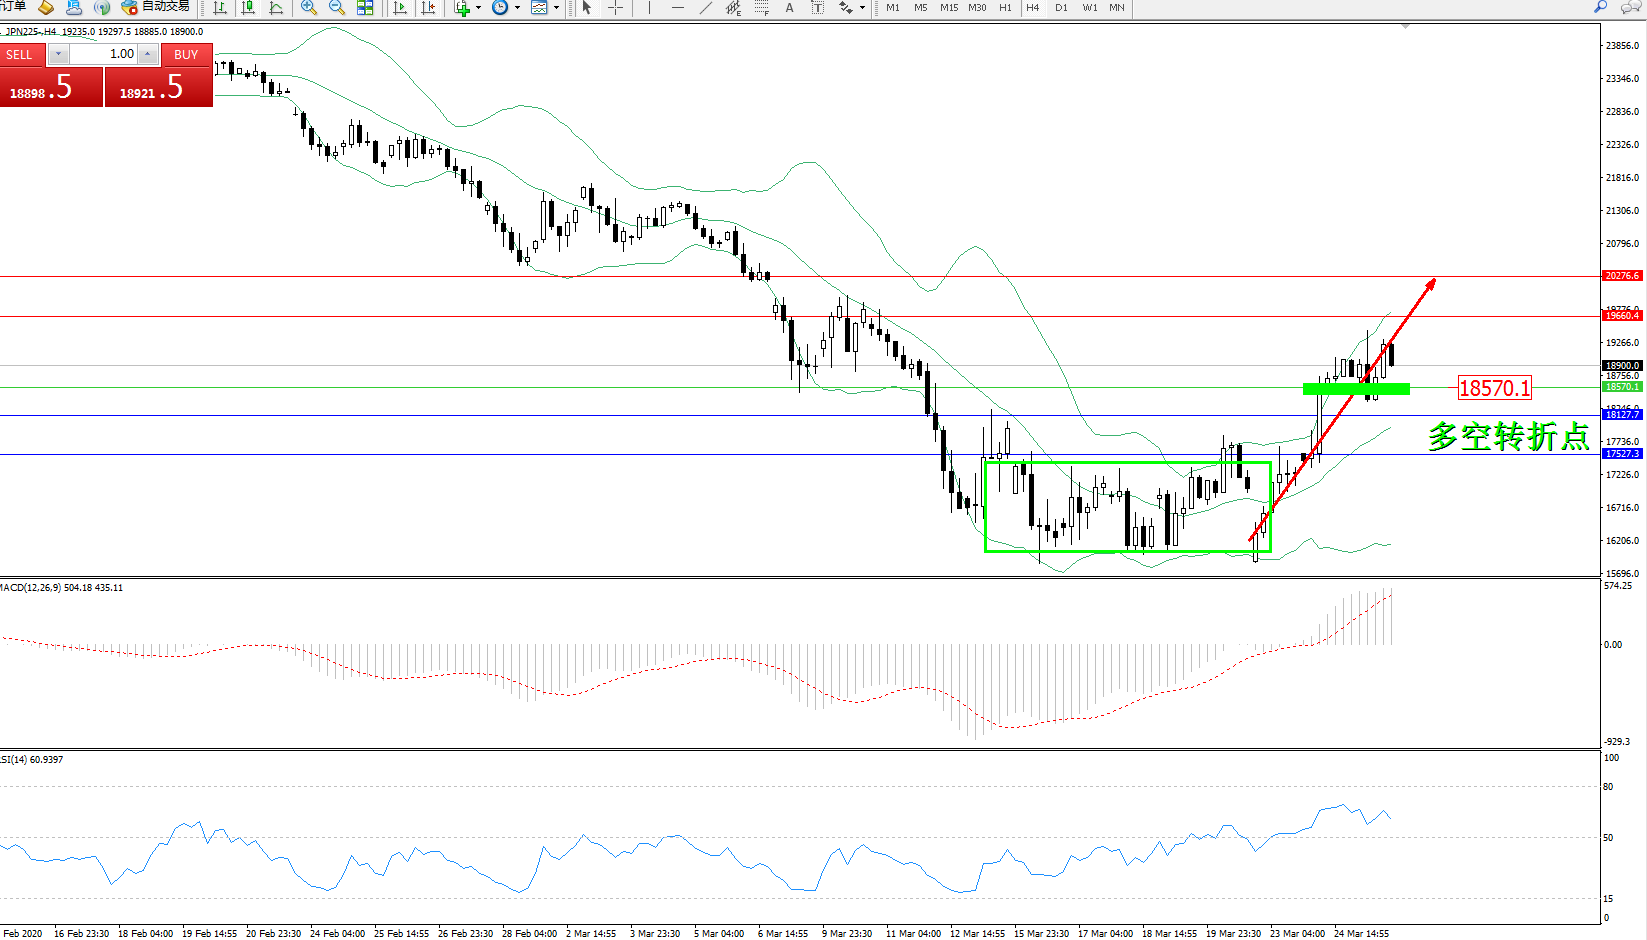Image resolution: width=1647 pixels, height=940 pixels.
Task: Select the crosshair tool
Action: [616, 8]
